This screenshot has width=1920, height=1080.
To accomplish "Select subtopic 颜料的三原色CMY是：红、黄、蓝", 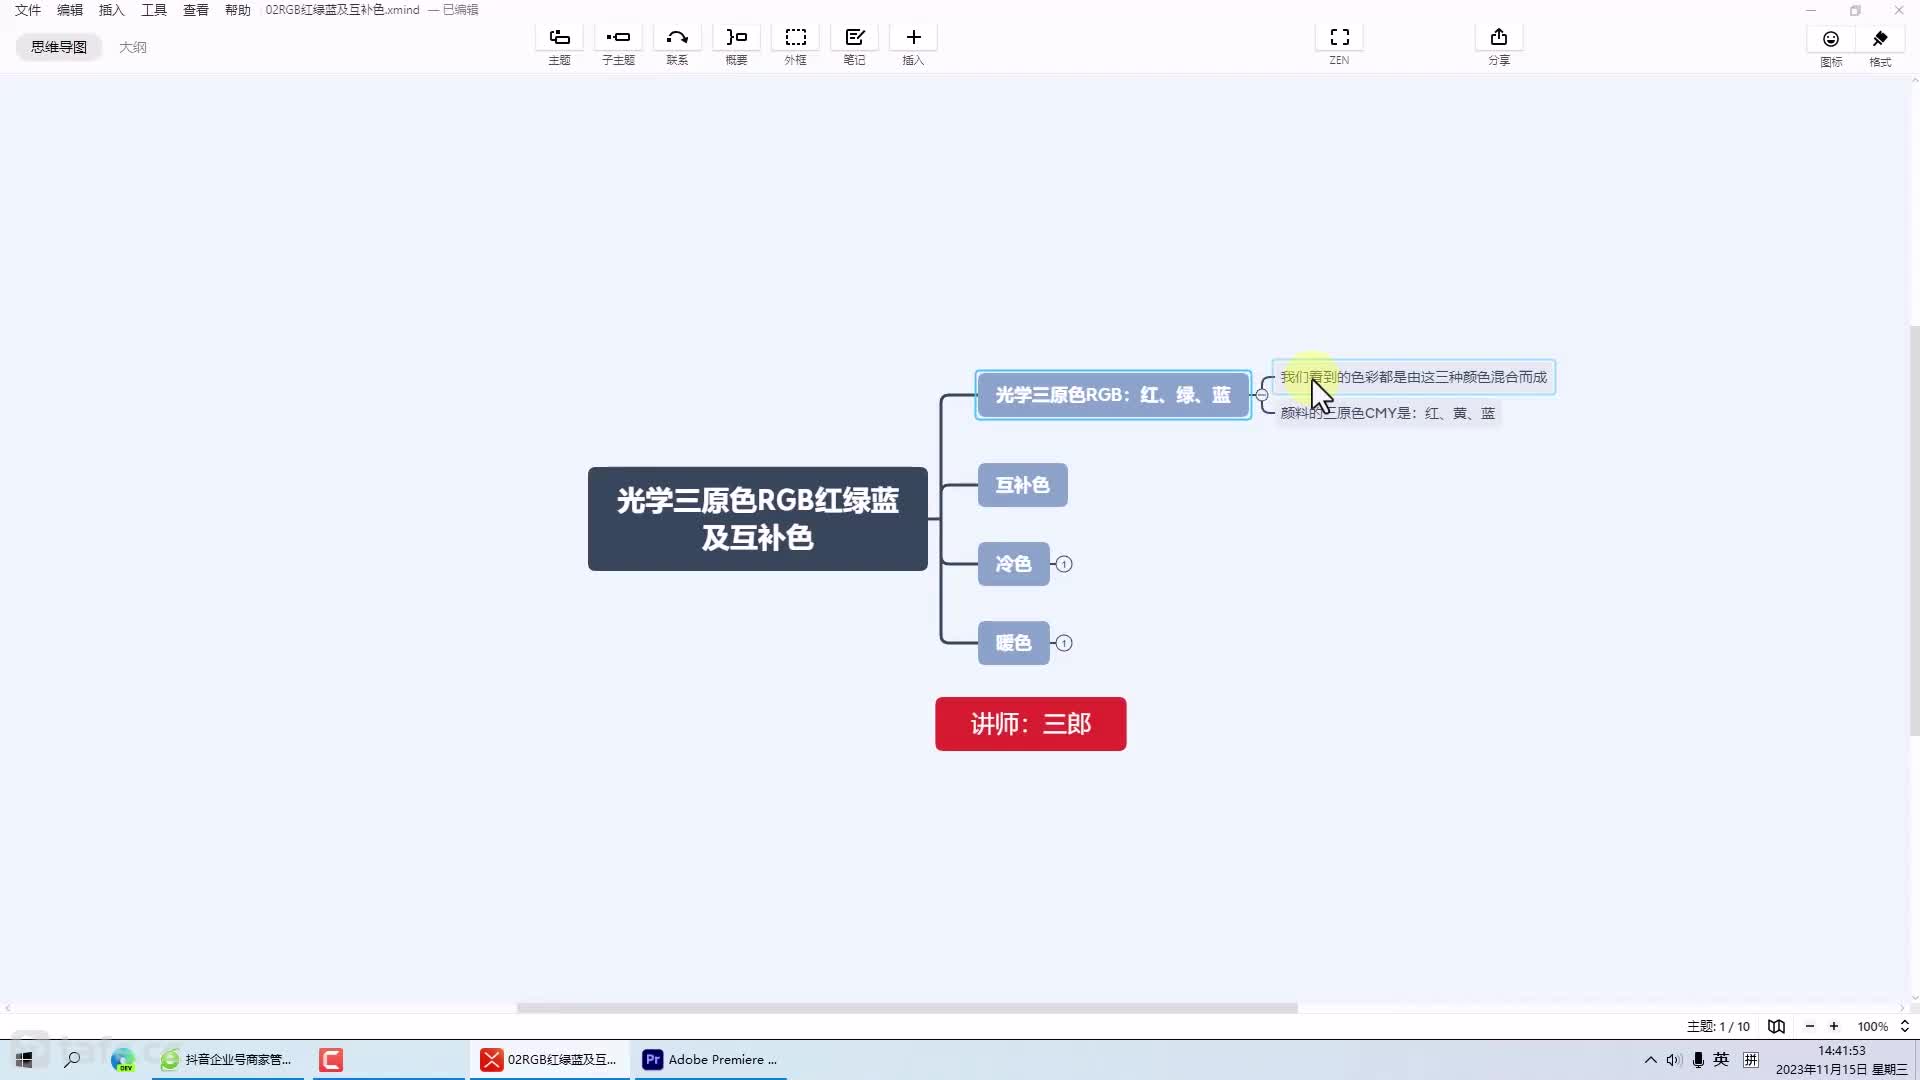I will (x=1388, y=413).
